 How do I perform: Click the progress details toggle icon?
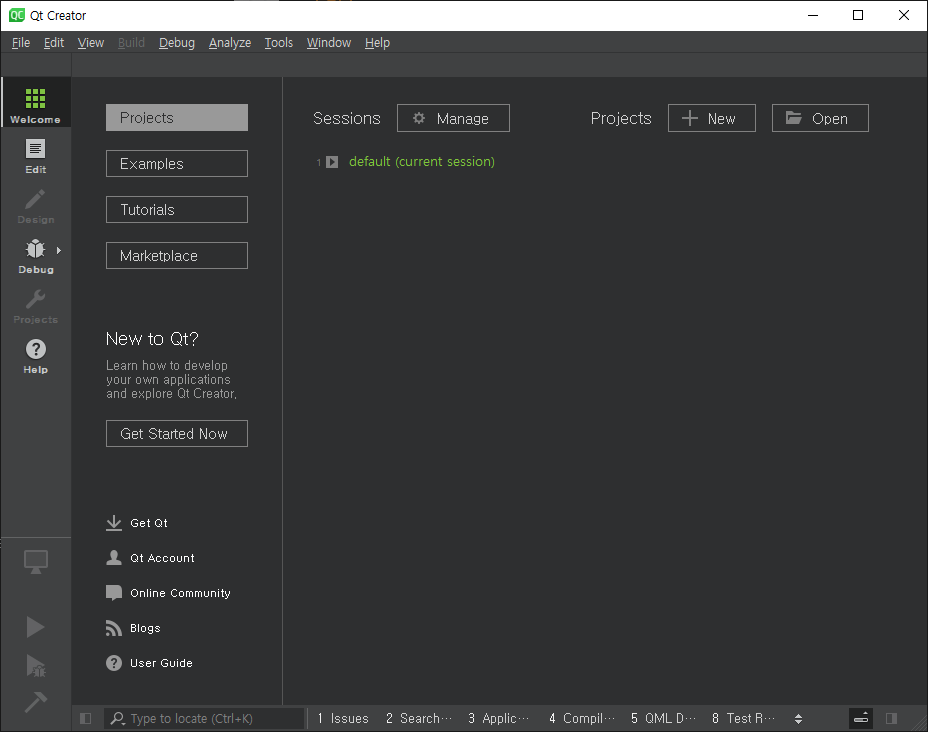click(861, 718)
